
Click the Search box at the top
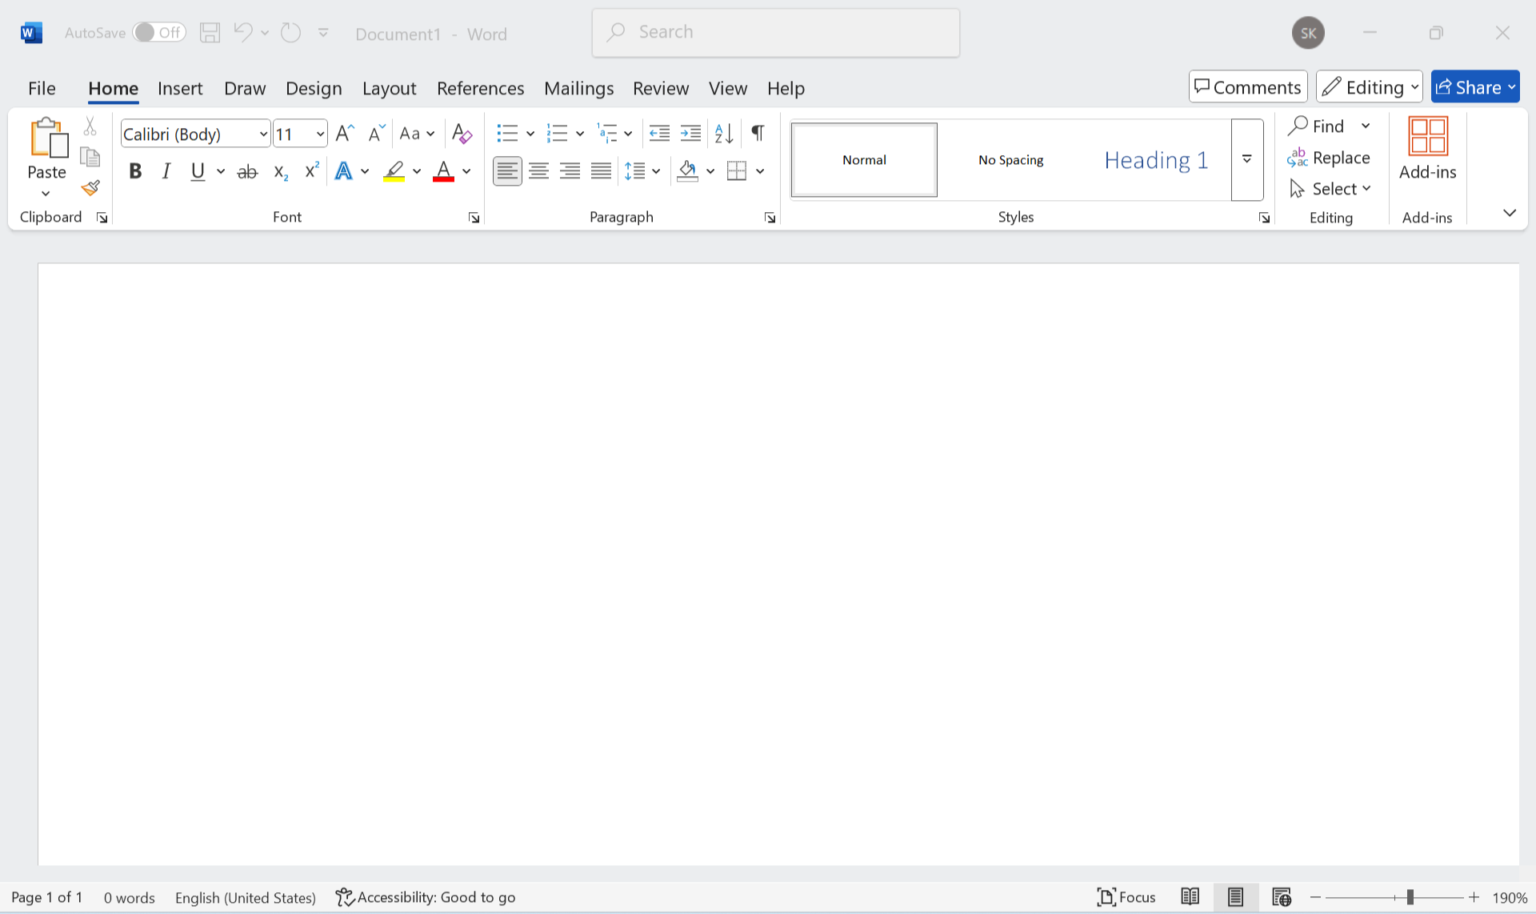(x=775, y=32)
